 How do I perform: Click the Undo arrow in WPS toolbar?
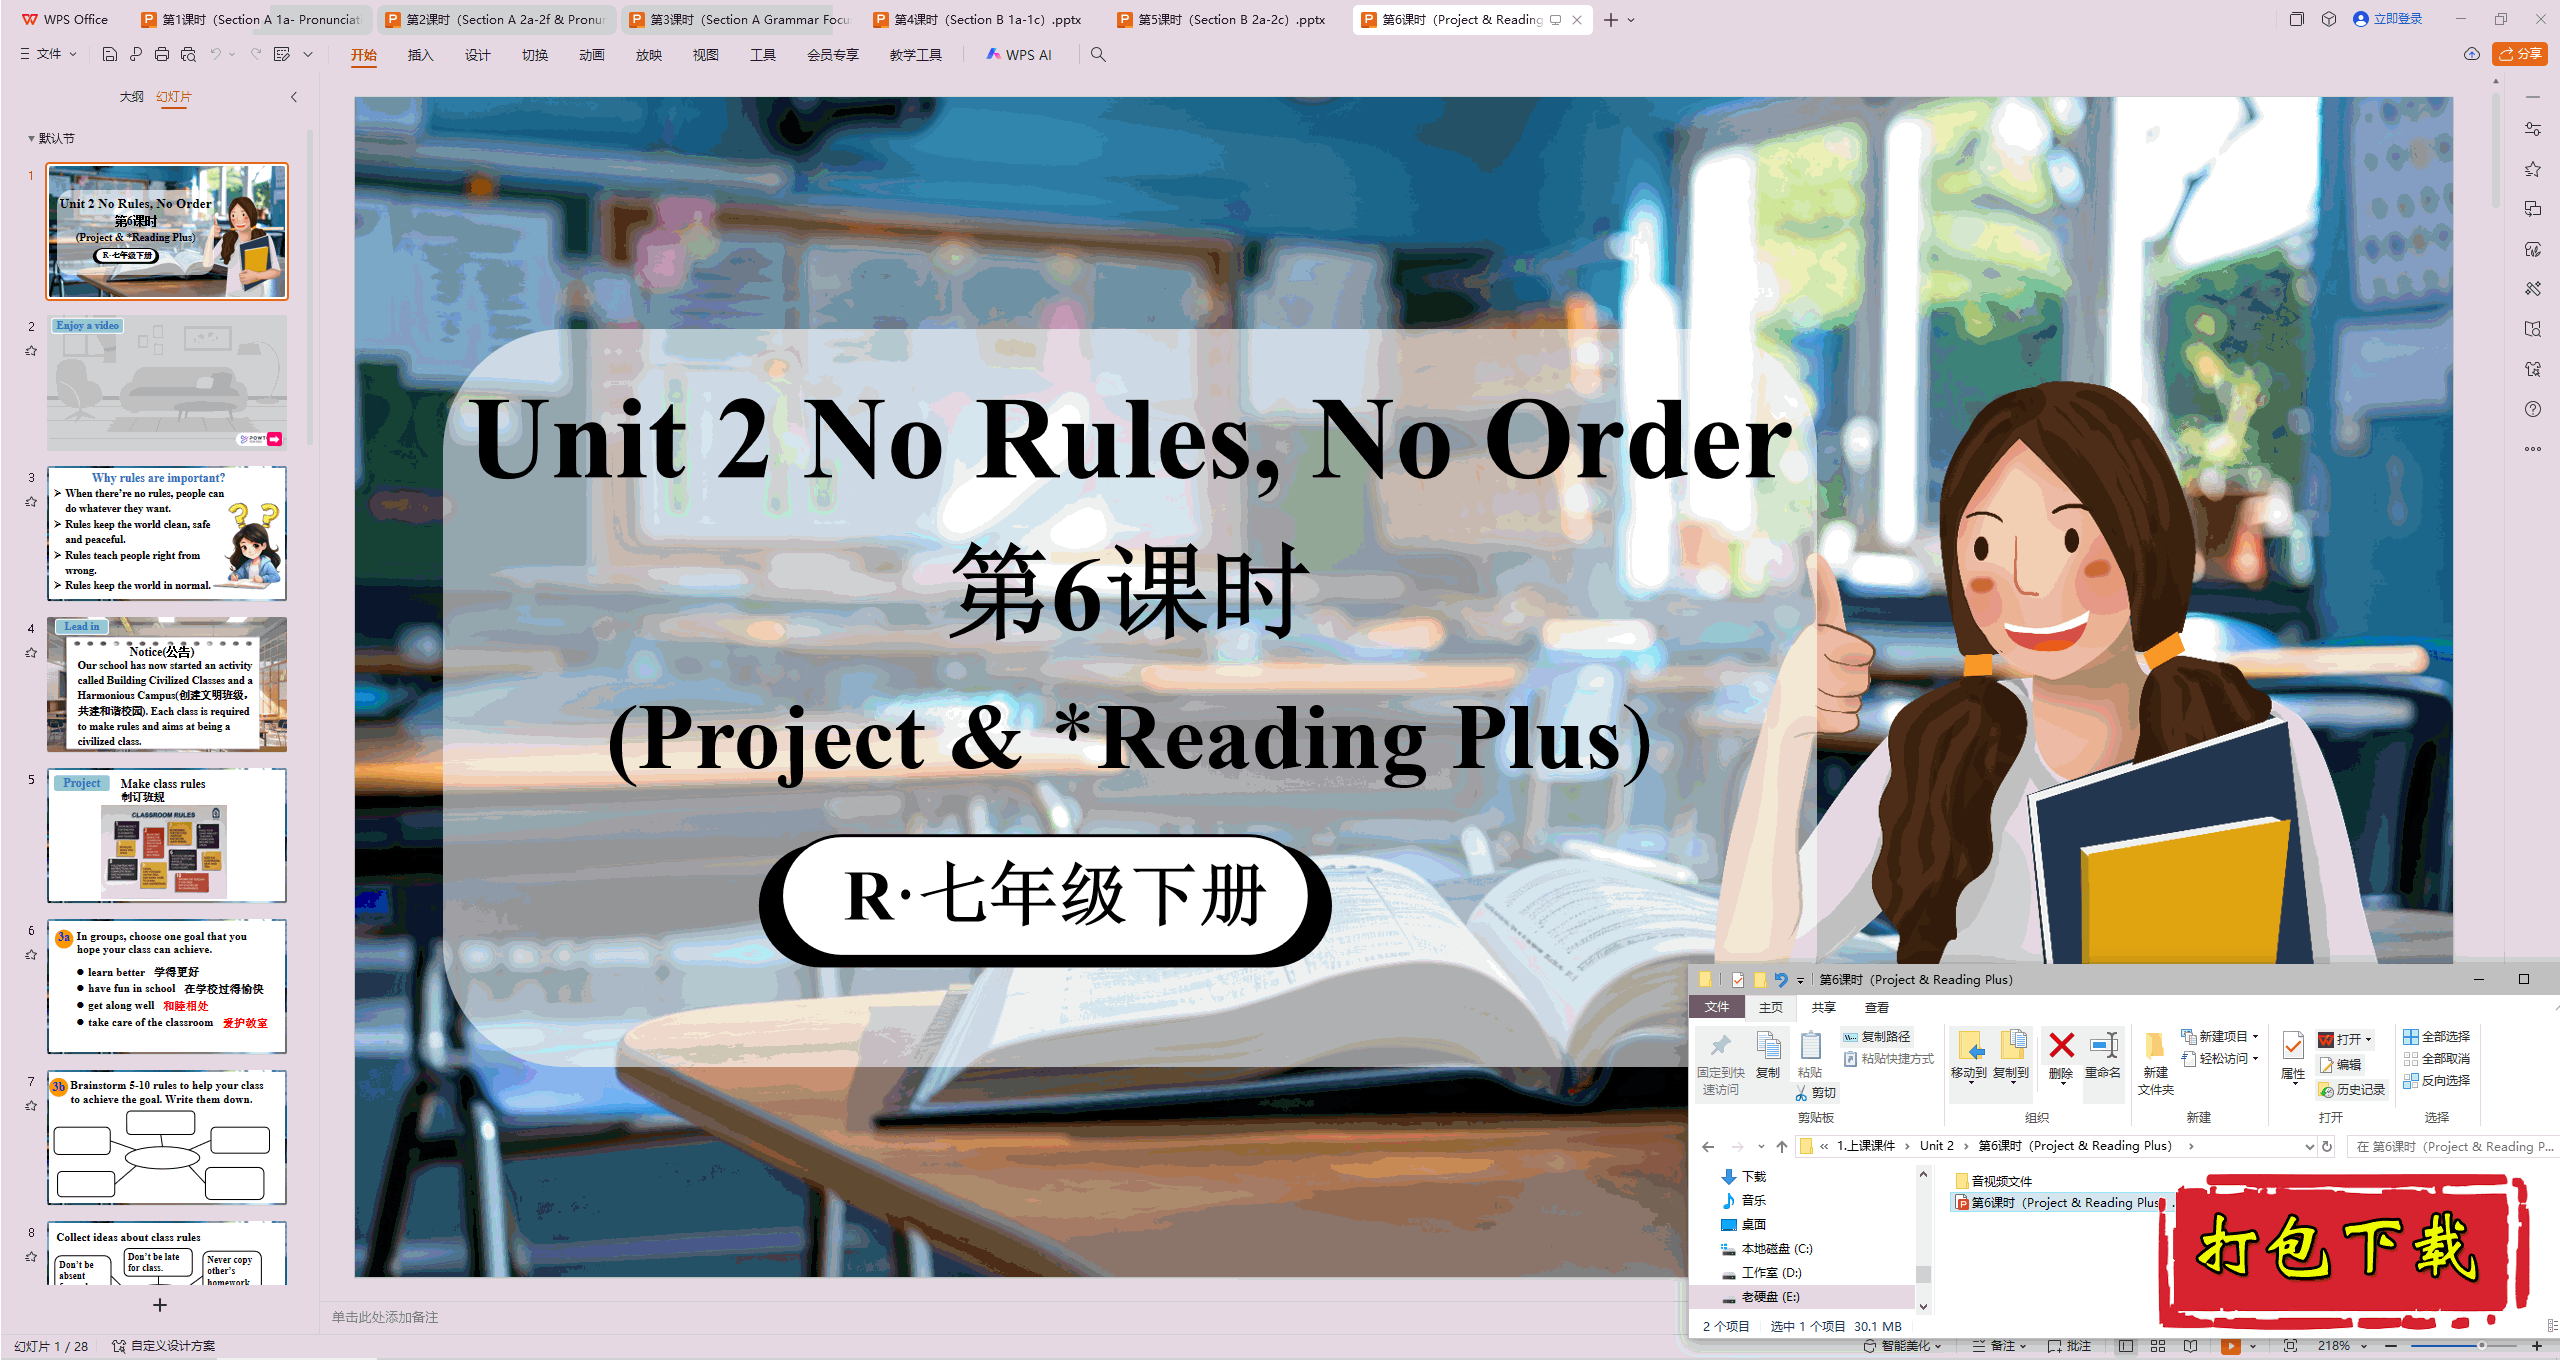click(216, 54)
